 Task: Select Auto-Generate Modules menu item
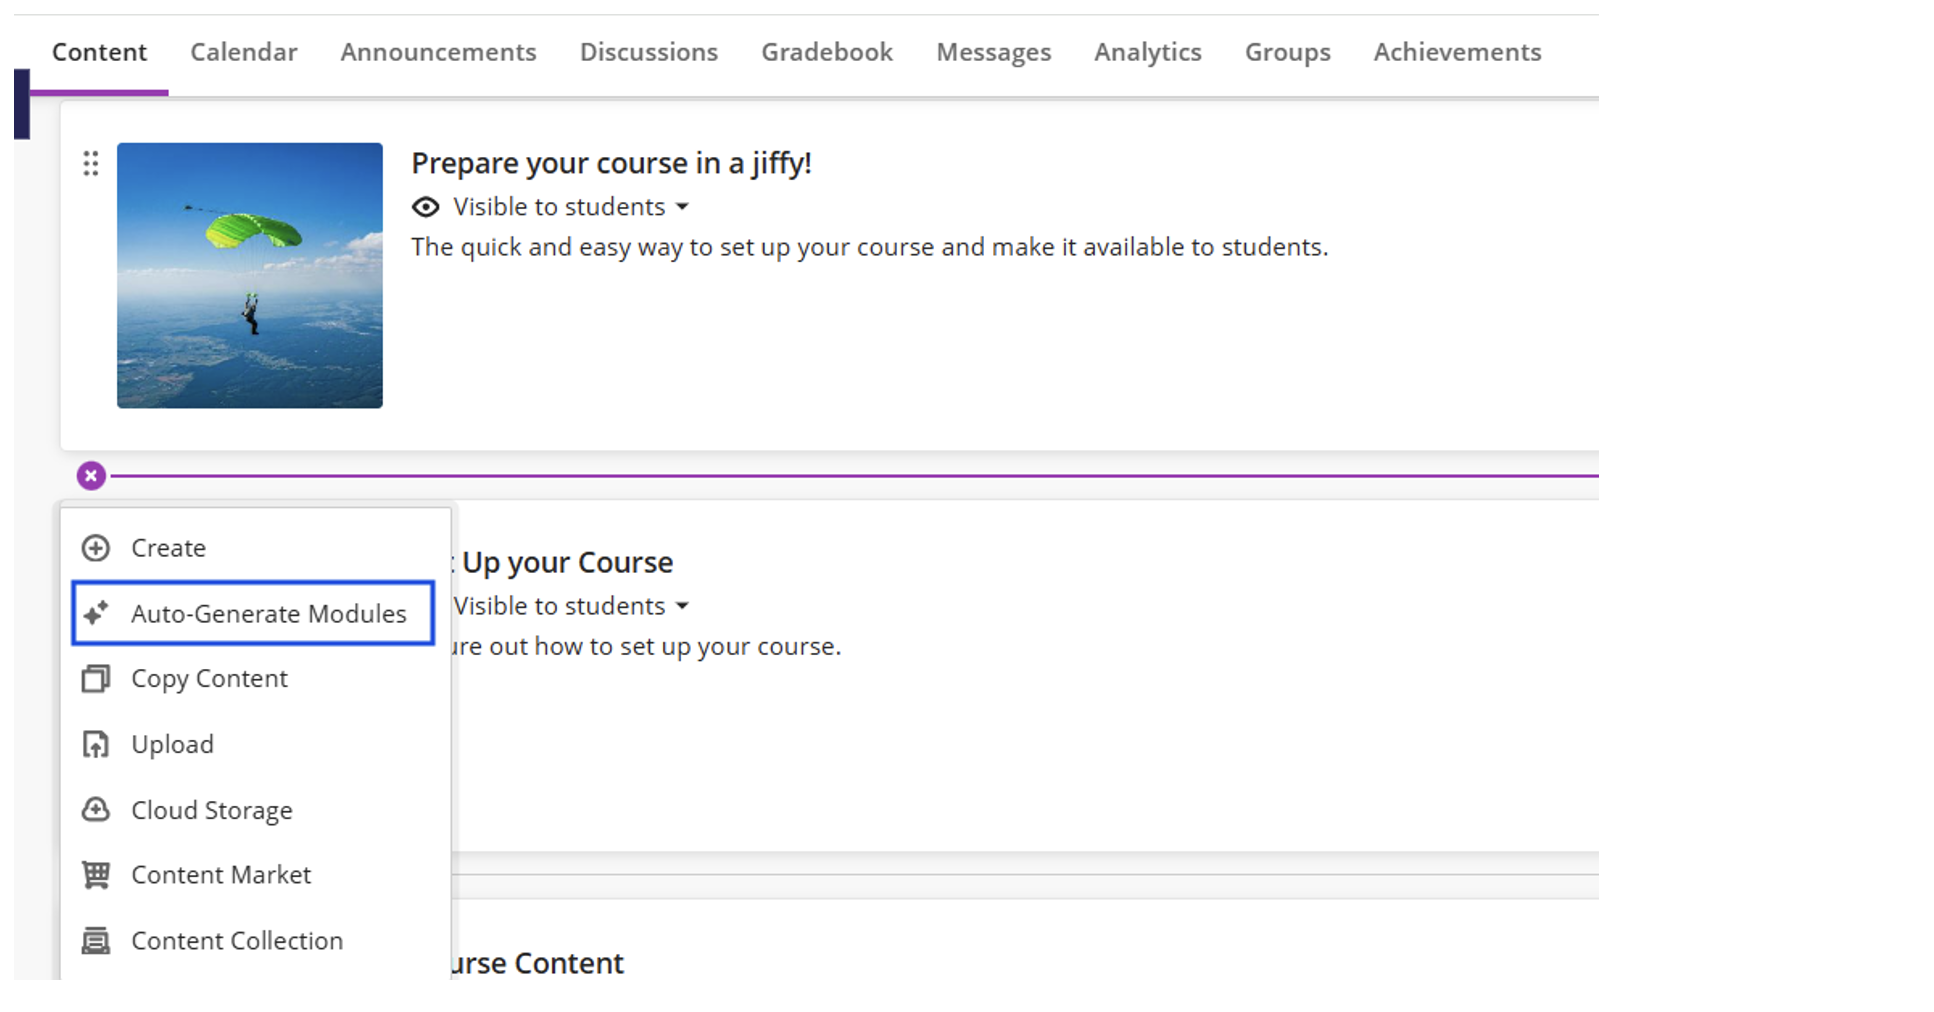coord(254,613)
